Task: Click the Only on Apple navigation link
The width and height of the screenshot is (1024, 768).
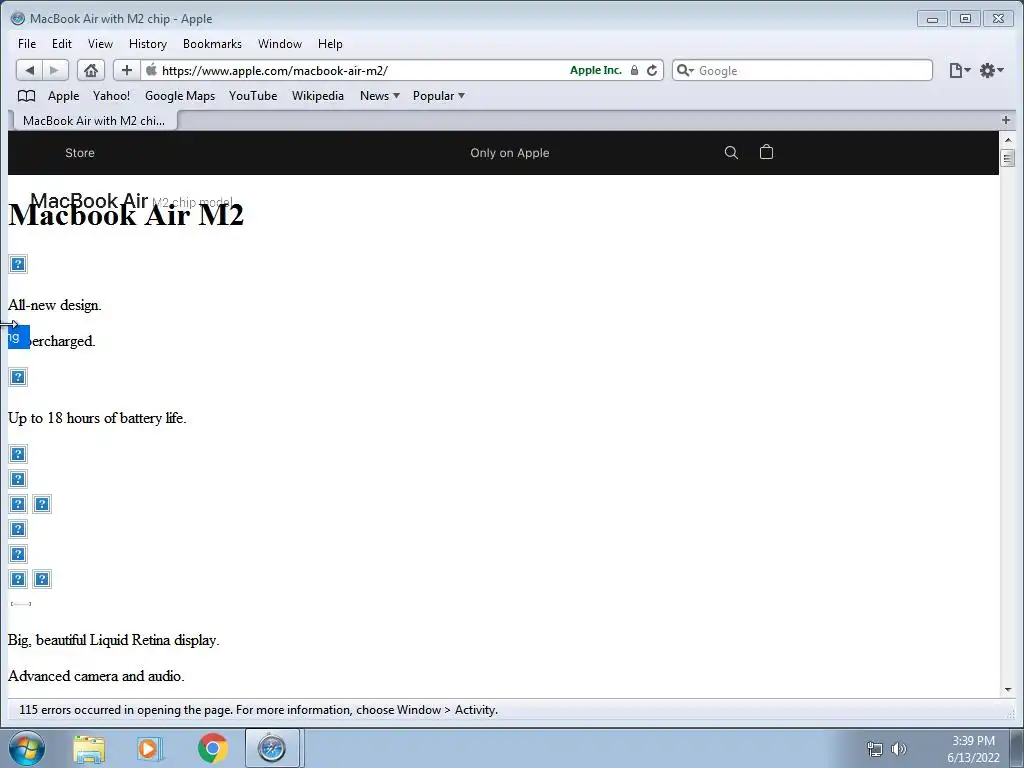Action: click(509, 153)
